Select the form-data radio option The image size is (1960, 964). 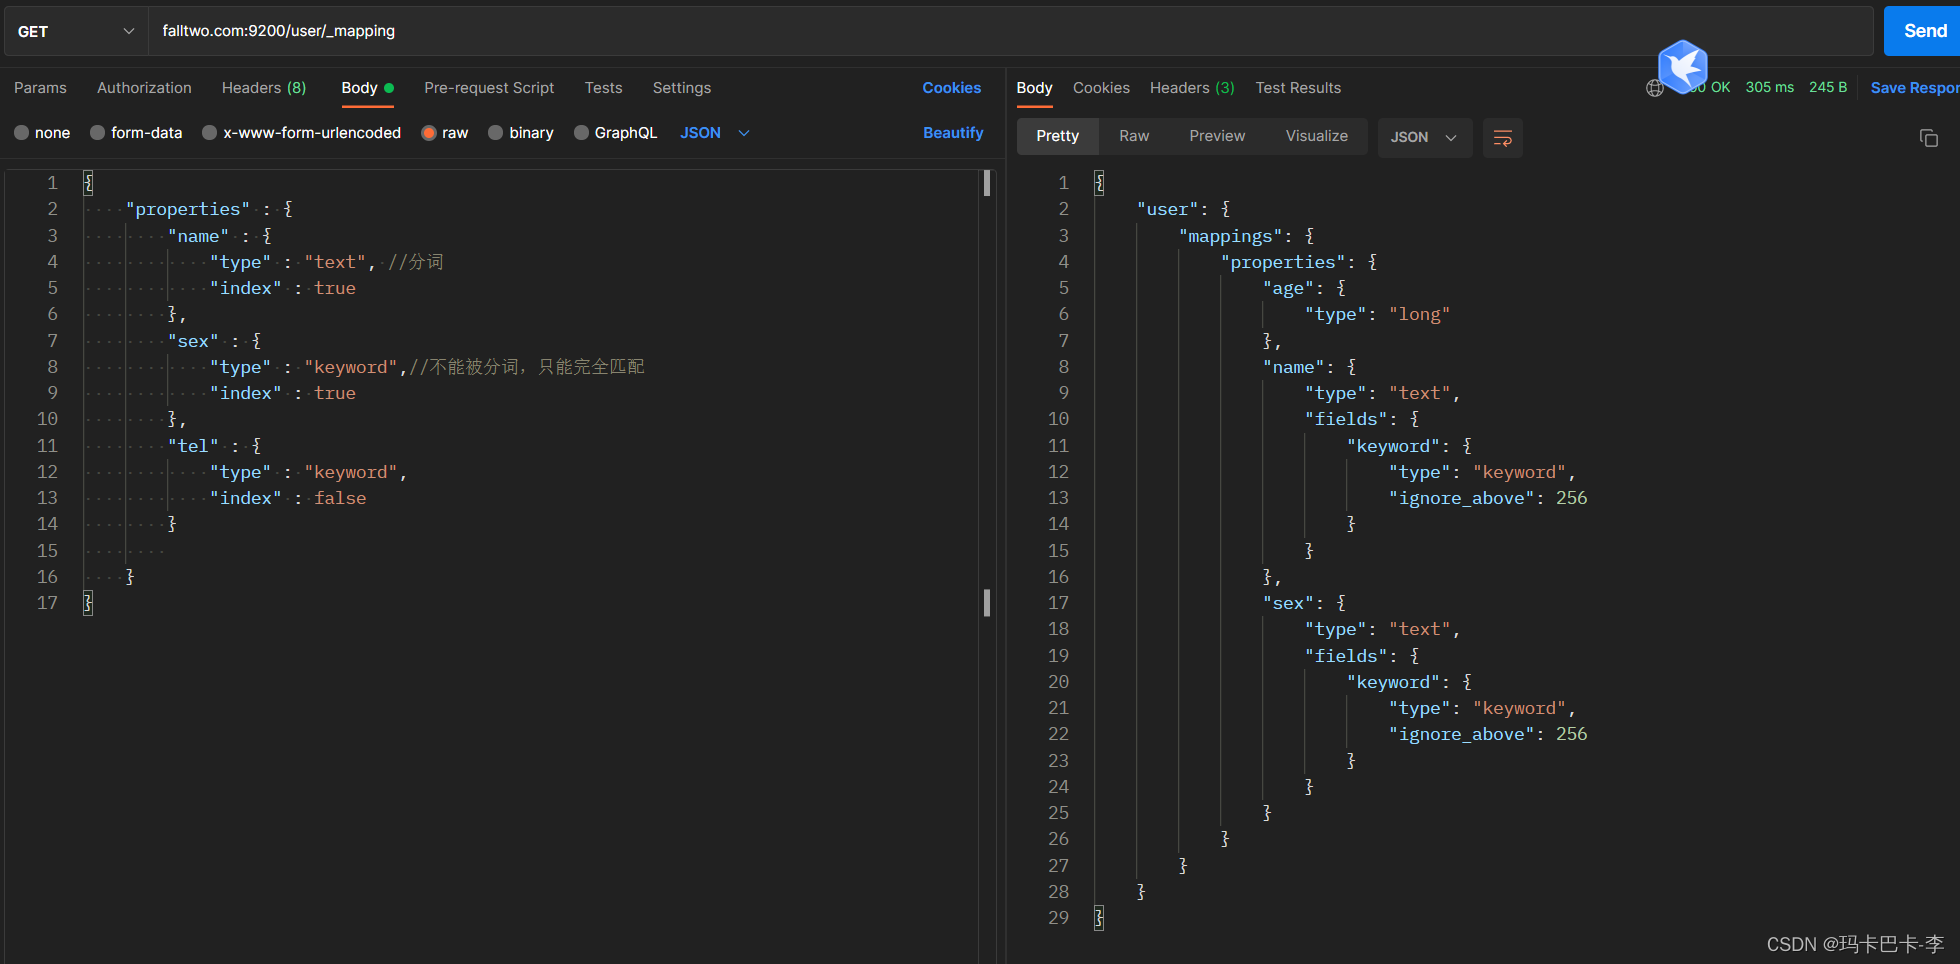[x=97, y=133]
